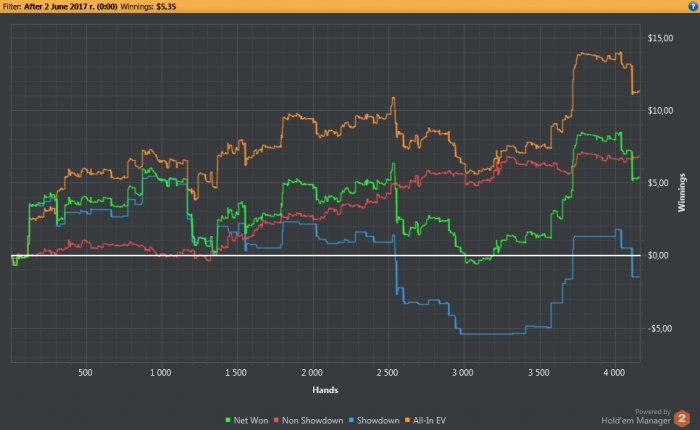Click the Hold'em Manager 2 logo icon
700x430 pixels.
click(x=682, y=418)
